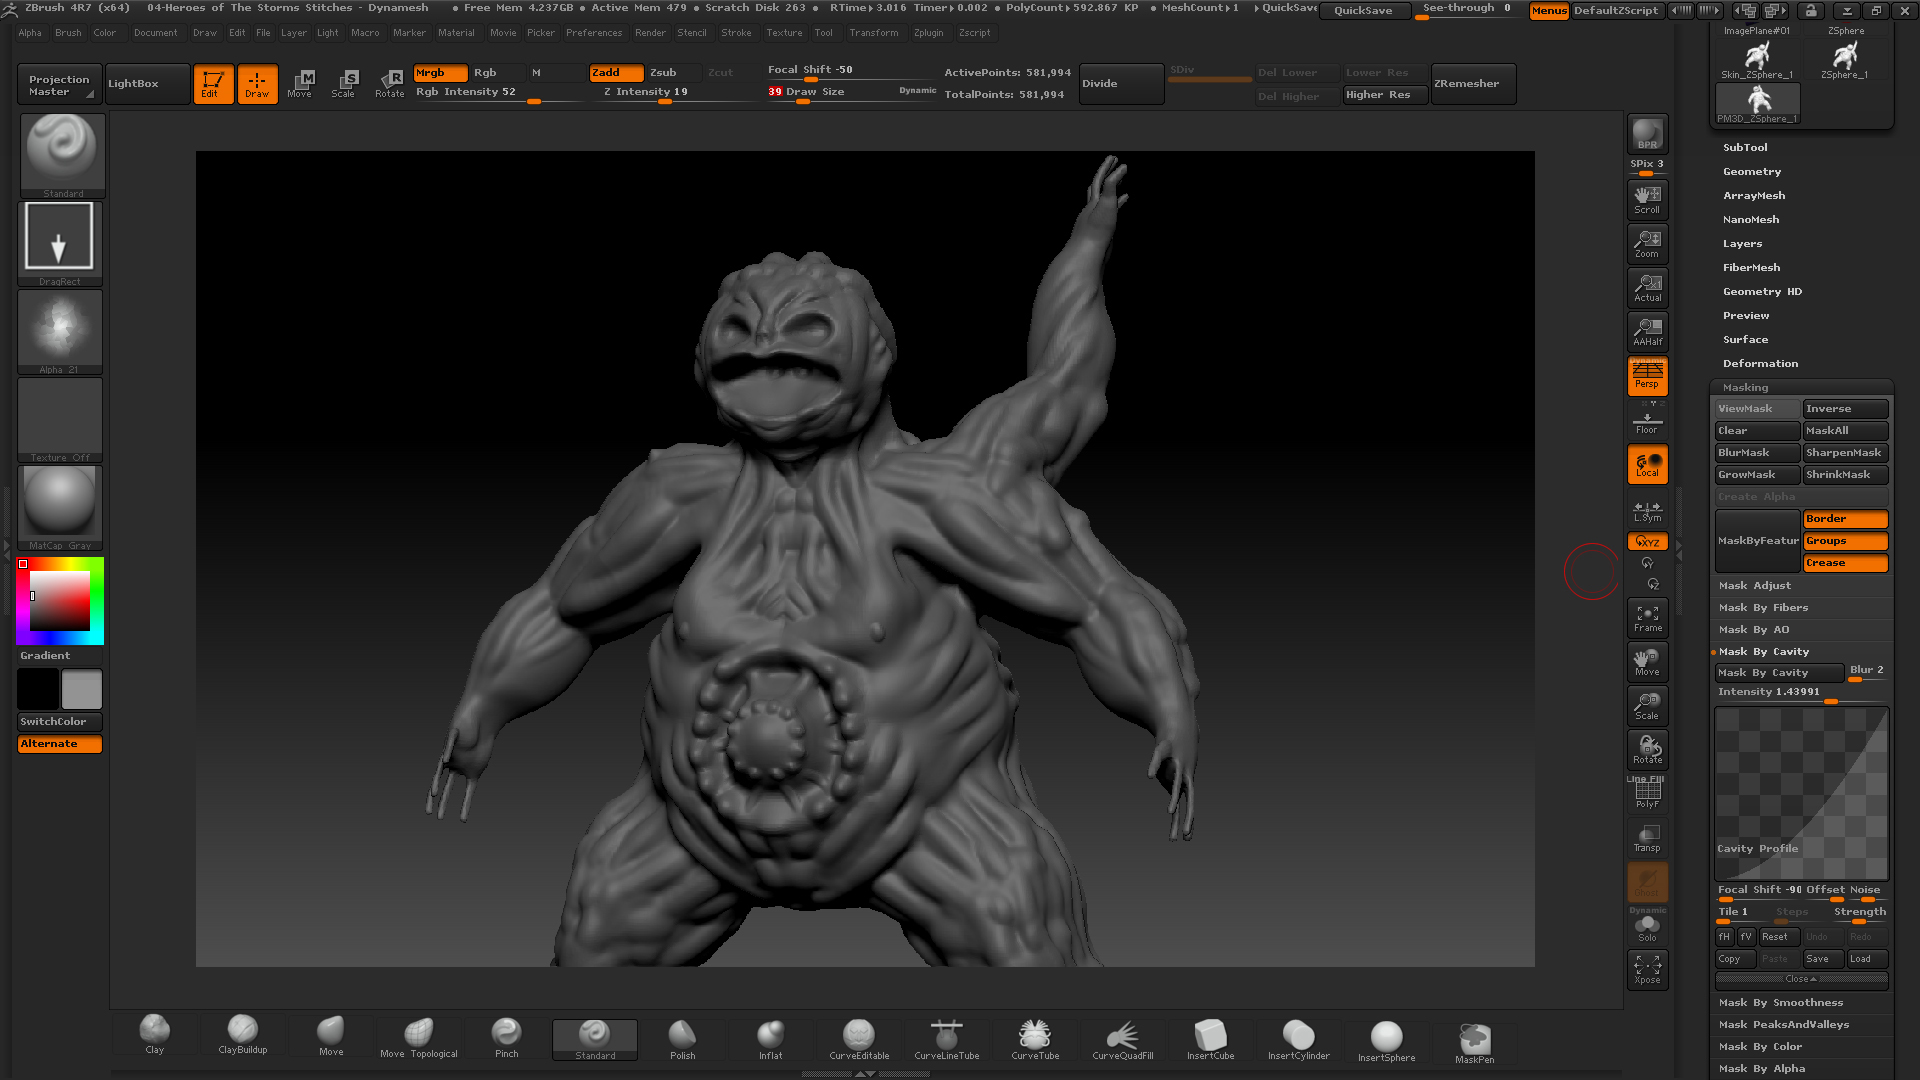Adjust the mask Intensity 1.43991 slider
The height and width of the screenshot is (1080, 1920).
tap(1802, 693)
